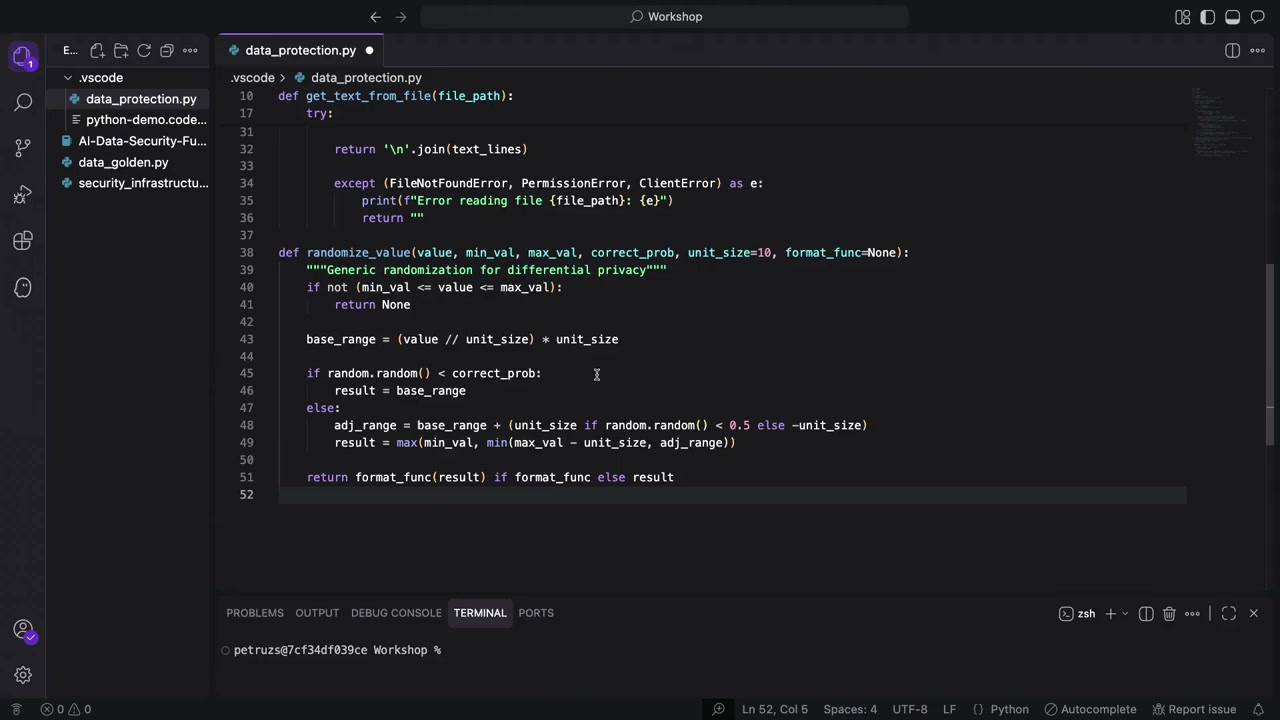Viewport: 1280px width, 720px height.
Task: Split the editor to the right
Action: point(1232,50)
